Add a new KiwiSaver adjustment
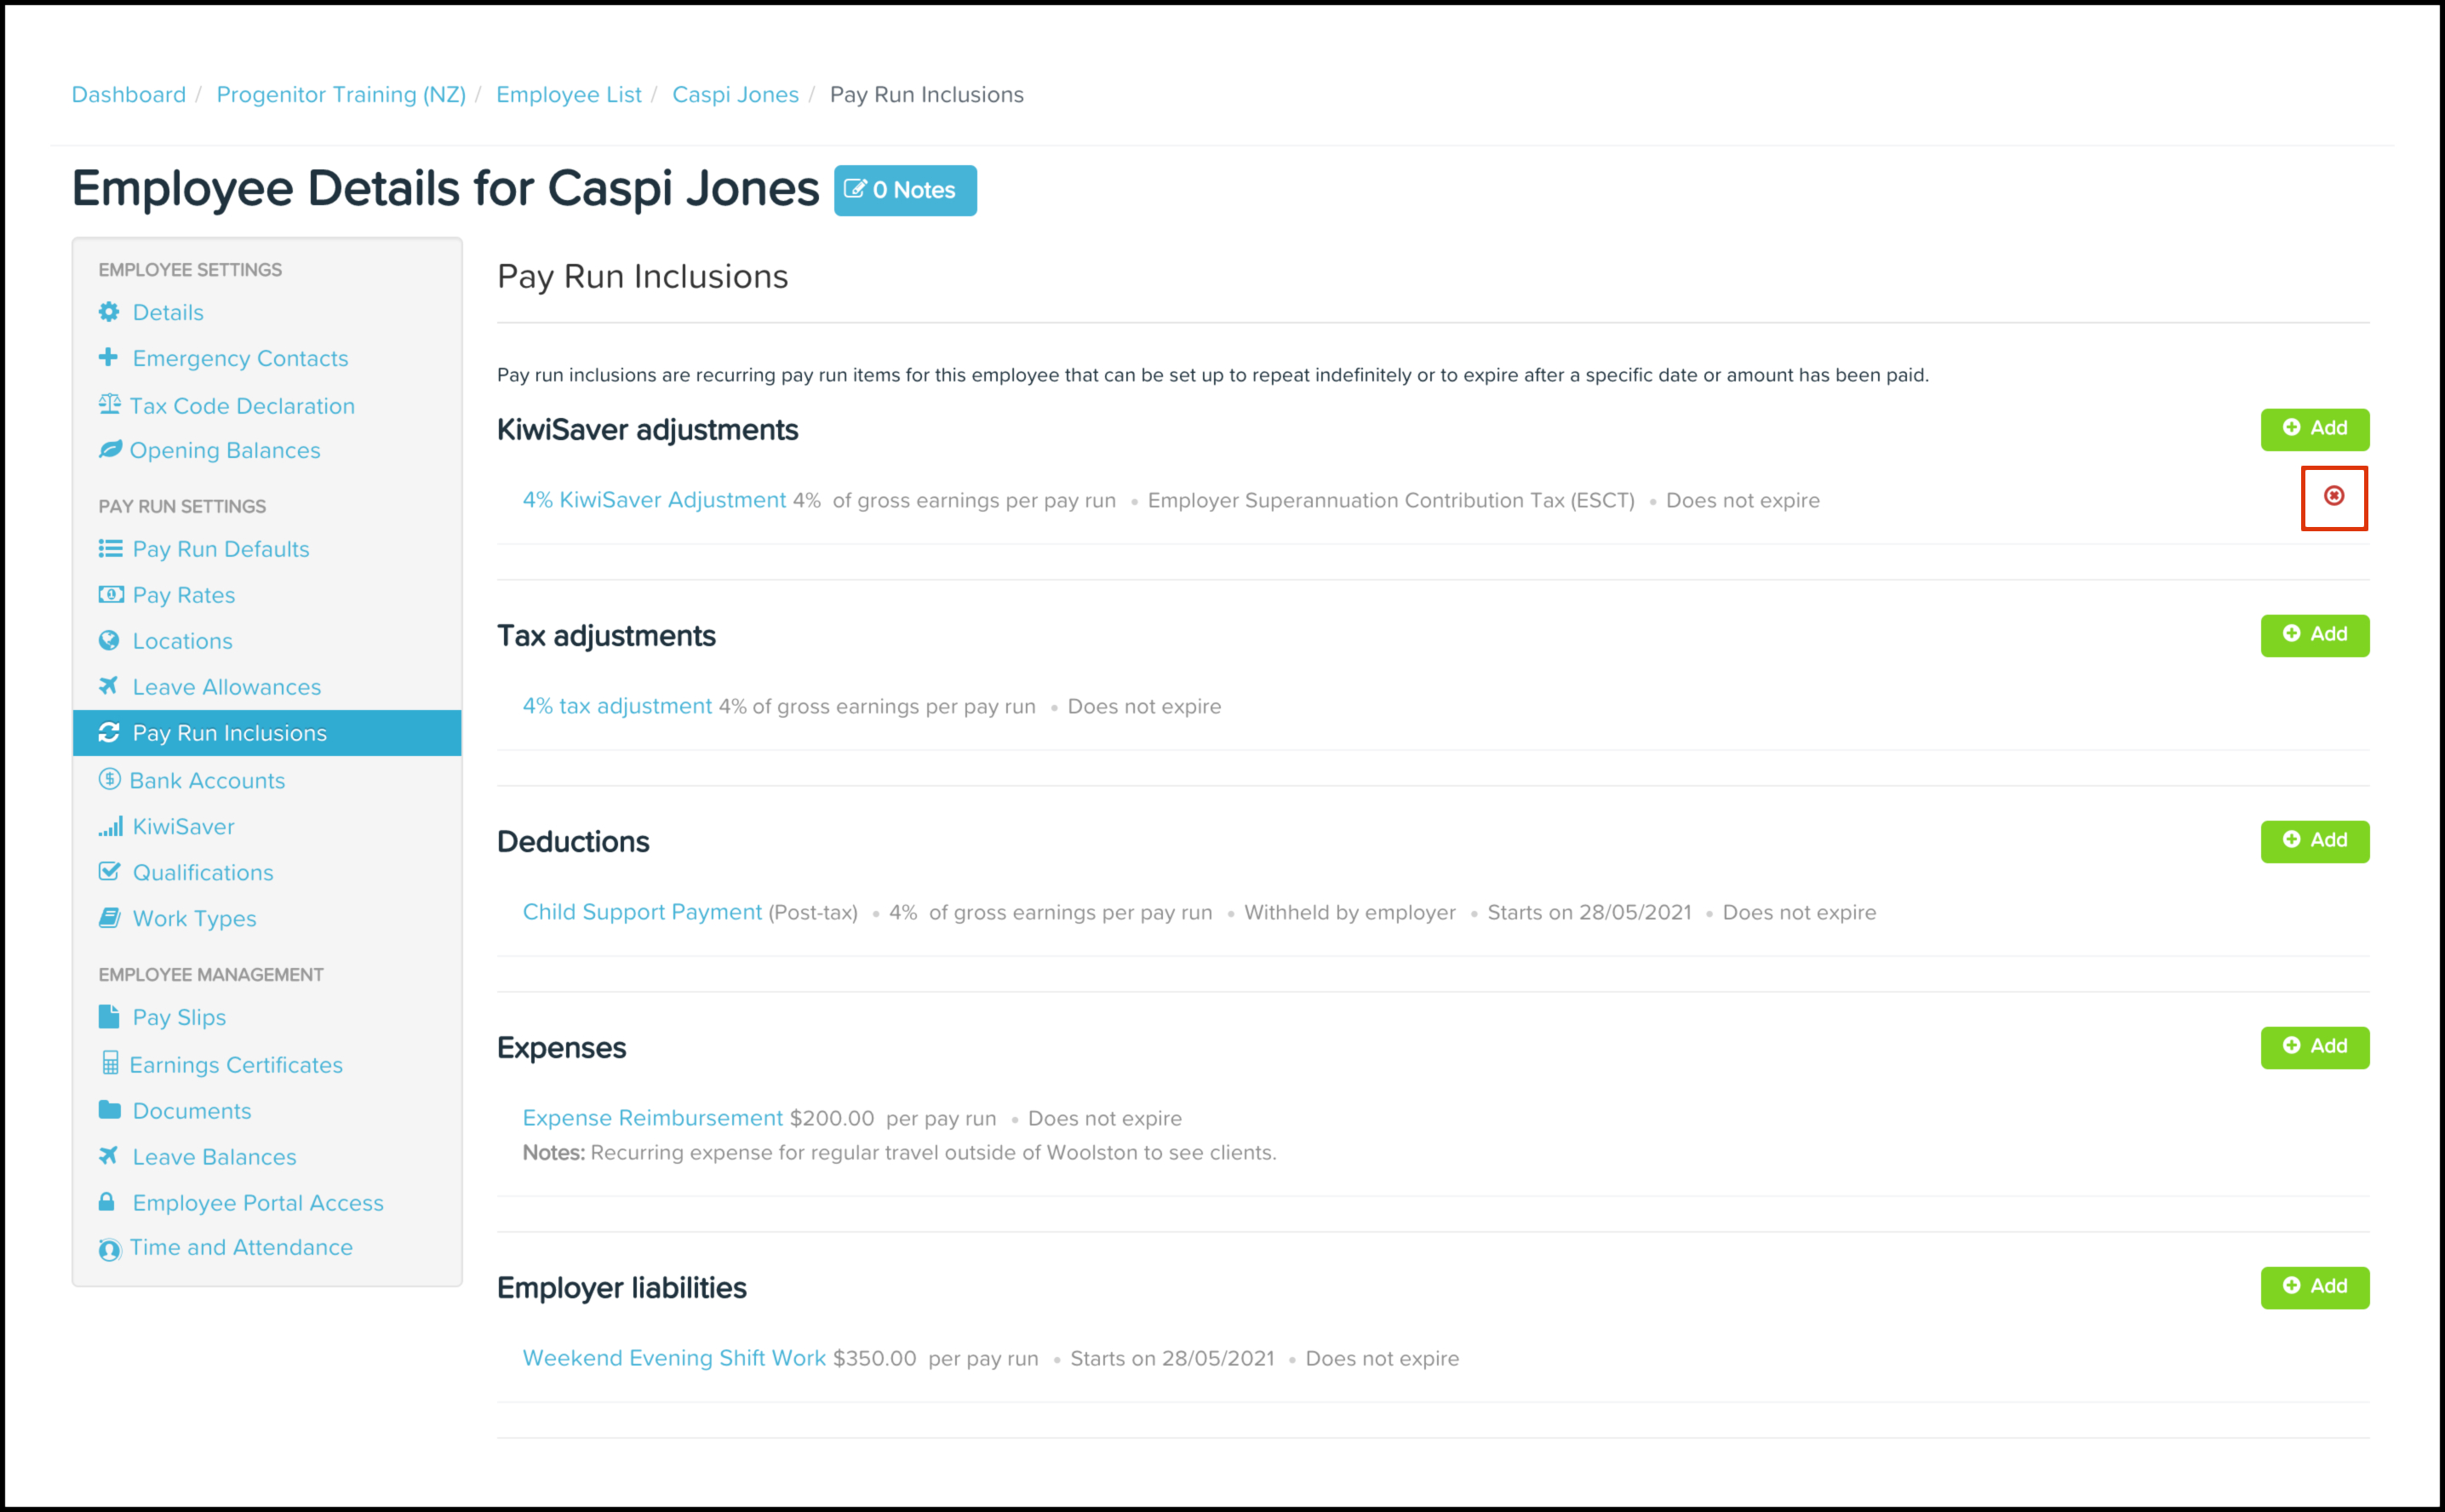Screen dimensions: 2445x1512 (x=2314, y=429)
